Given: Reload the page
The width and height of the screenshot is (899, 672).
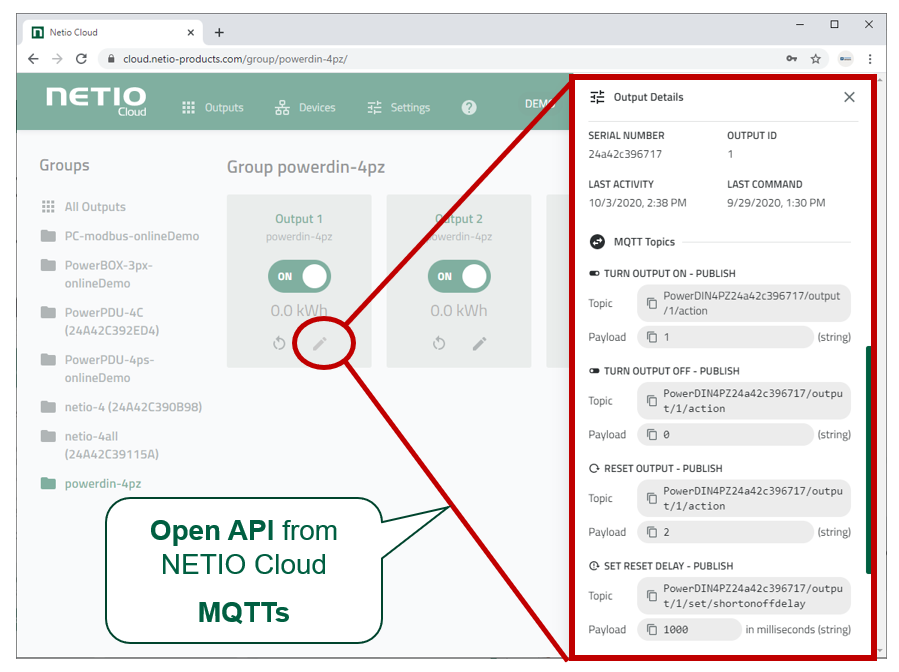Looking at the screenshot, I should point(81,58).
